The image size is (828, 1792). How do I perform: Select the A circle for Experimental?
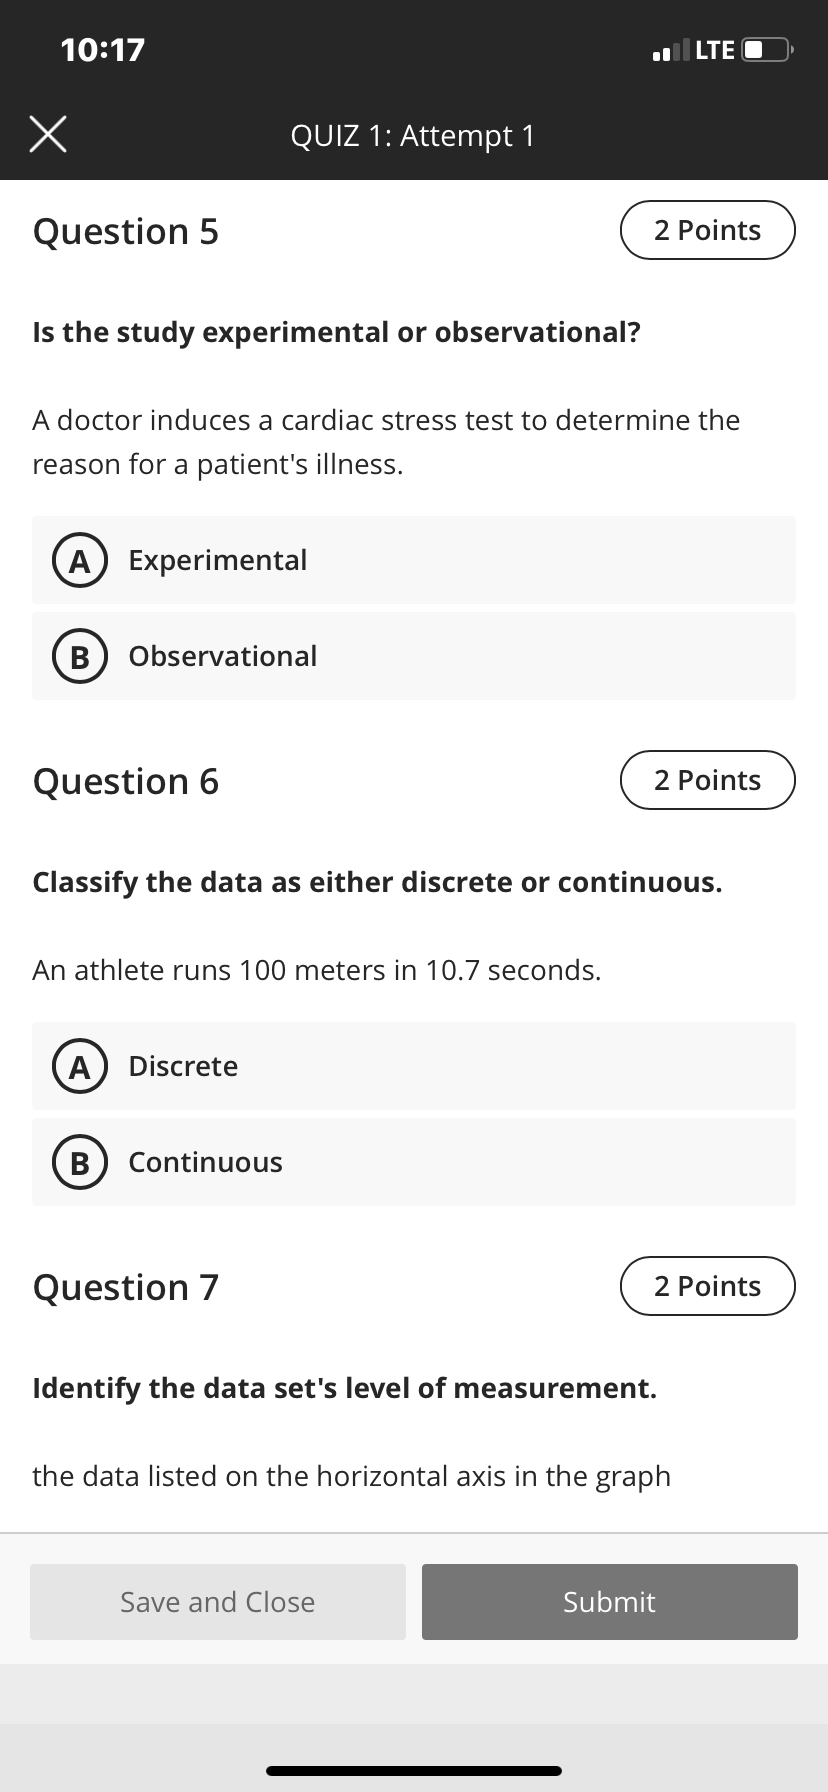pyautogui.click(x=80, y=561)
